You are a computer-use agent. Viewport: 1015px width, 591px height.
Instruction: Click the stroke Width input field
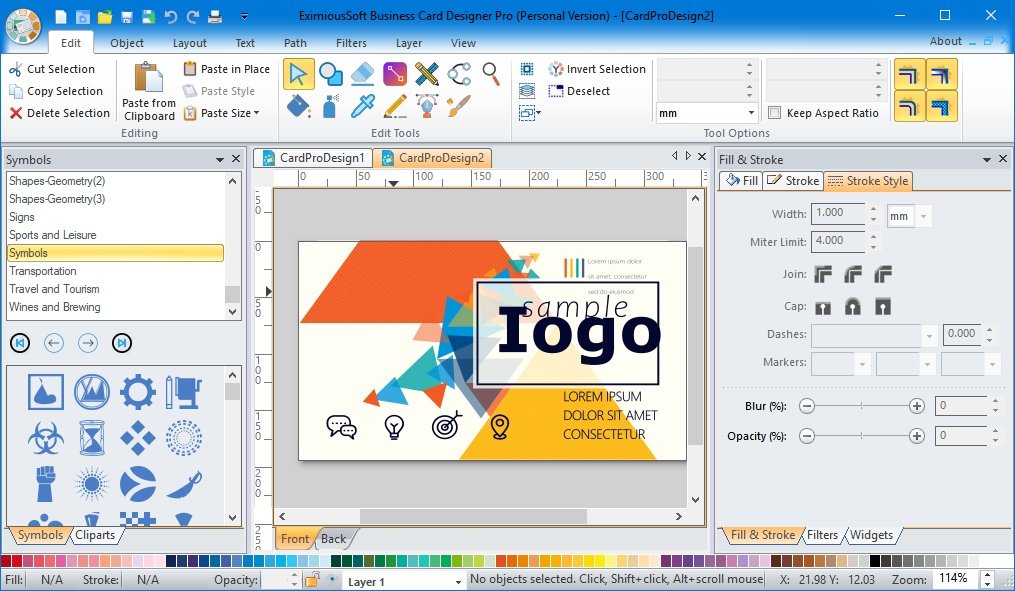[x=838, y=214]
